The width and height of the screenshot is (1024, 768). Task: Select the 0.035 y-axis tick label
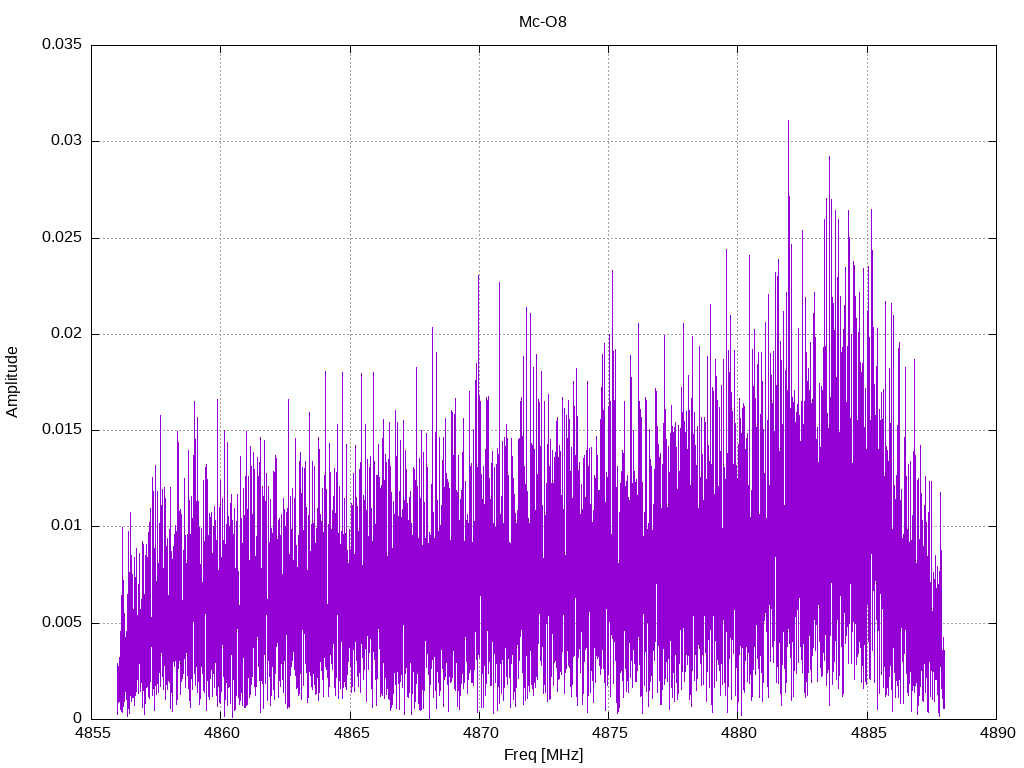click(62, 45)
